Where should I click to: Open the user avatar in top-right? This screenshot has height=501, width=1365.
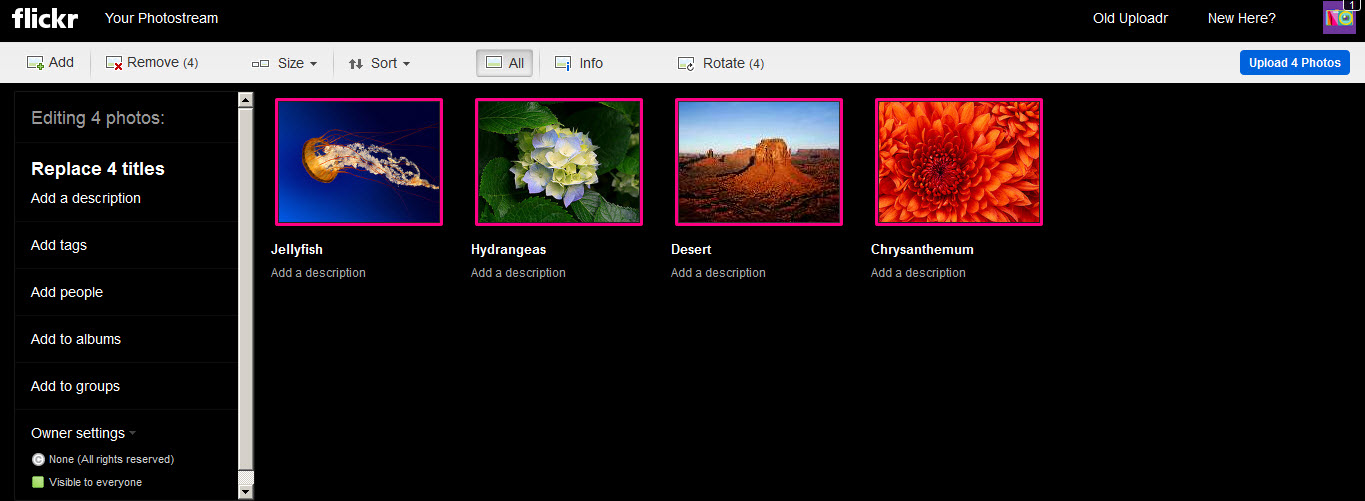[1339, 17]
